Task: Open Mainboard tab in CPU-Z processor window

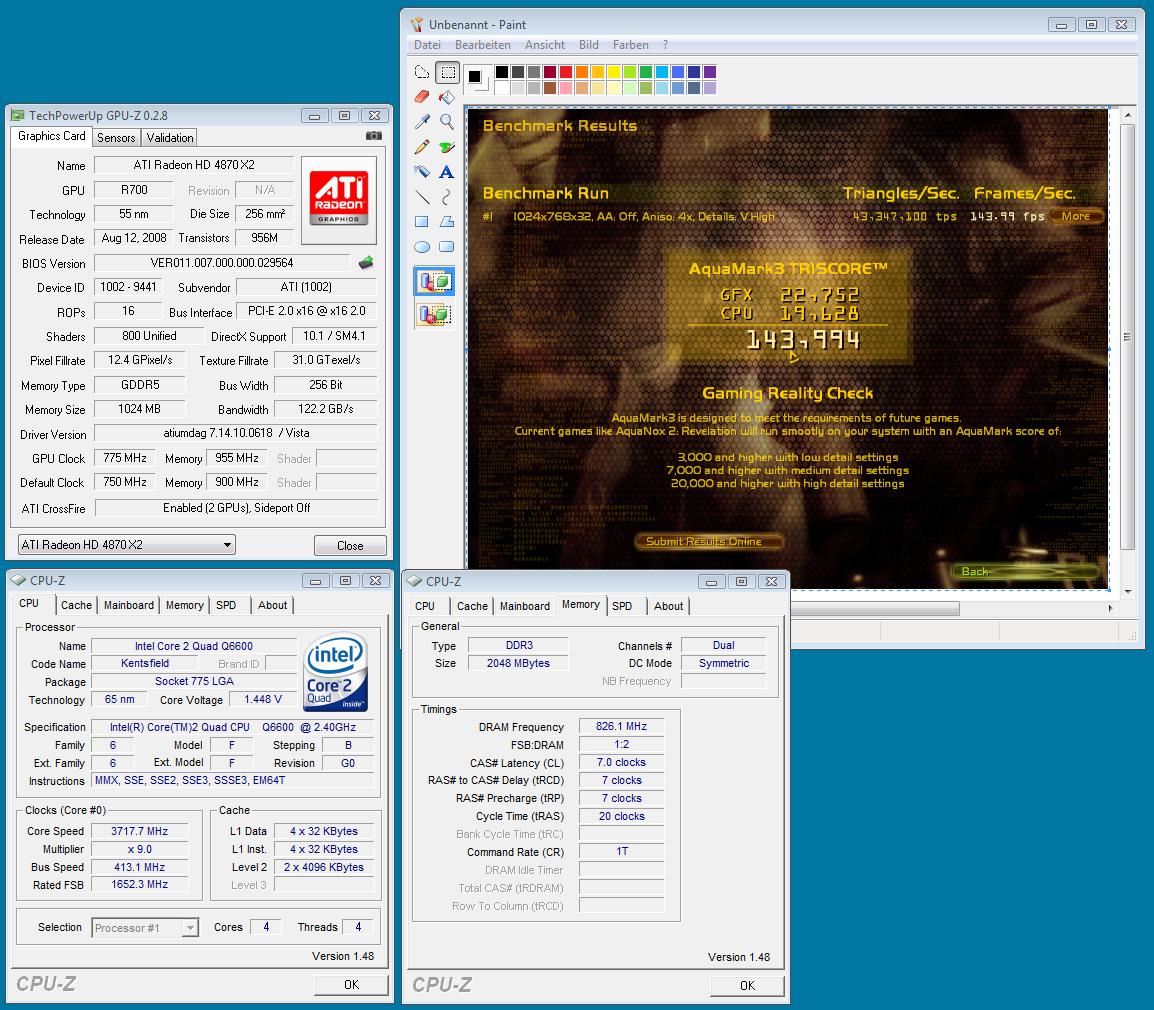Action: 129,605
